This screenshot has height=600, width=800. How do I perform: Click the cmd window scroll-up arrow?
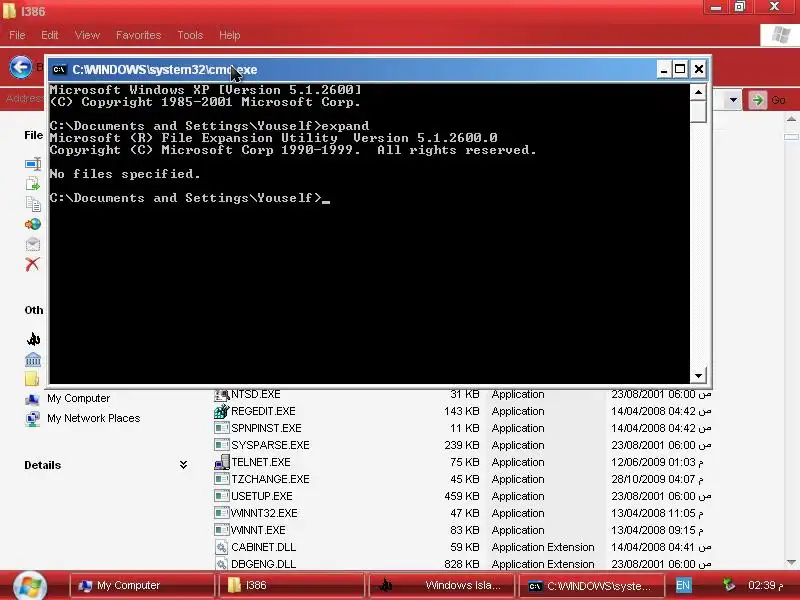pos(698,92)
